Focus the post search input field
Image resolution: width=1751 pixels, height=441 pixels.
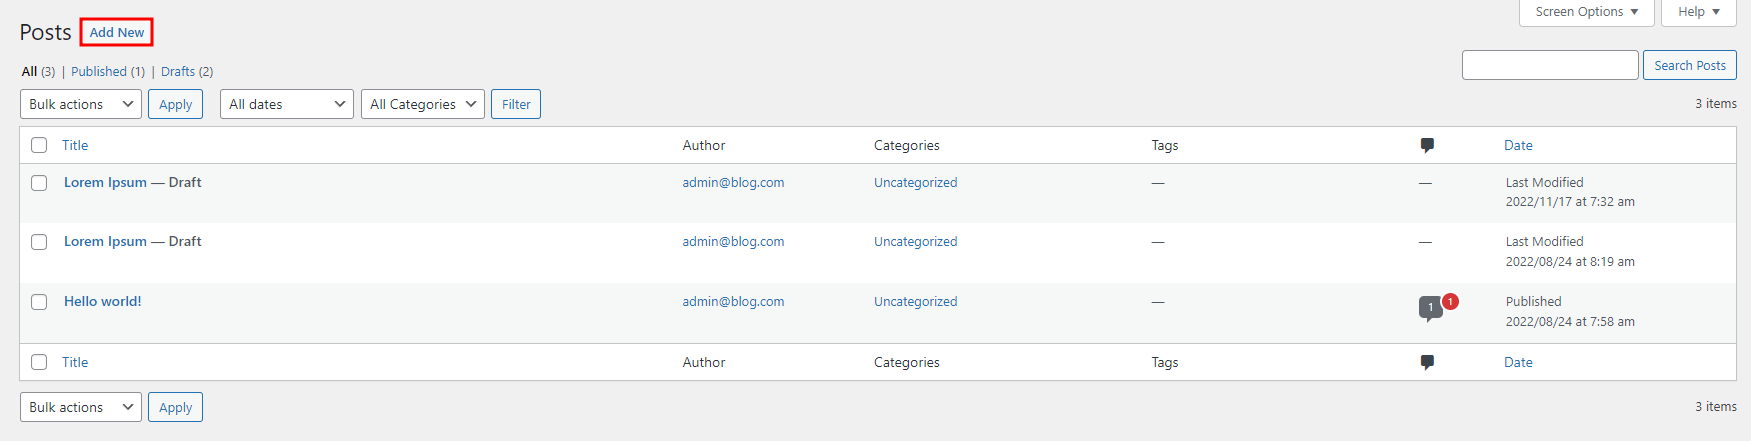tap(1550, 65)
